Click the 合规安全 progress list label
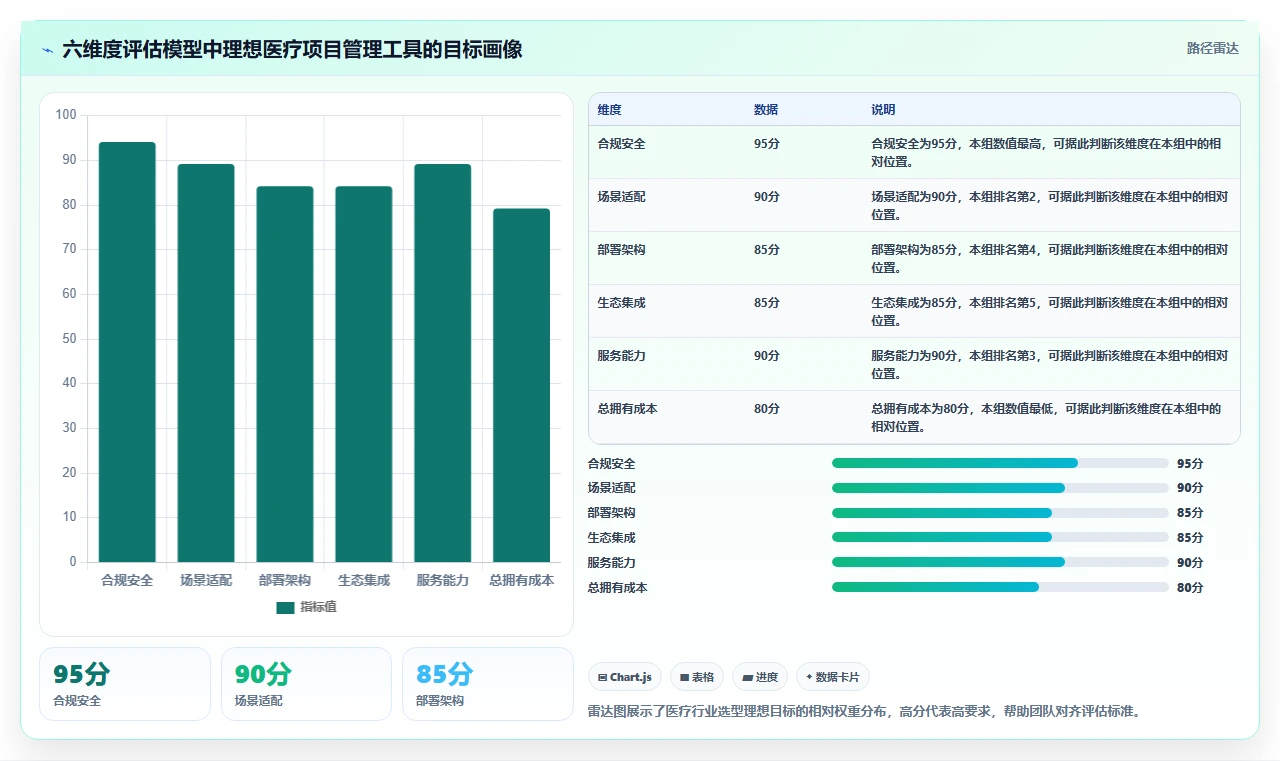This screenshot has height=761, width=1280. (x=612, y=464)
